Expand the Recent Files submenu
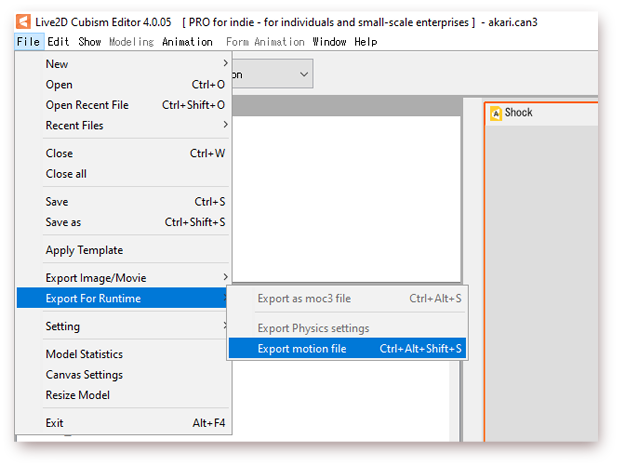Viewport: 628px width, 463px height. click(x=123, y=125)
